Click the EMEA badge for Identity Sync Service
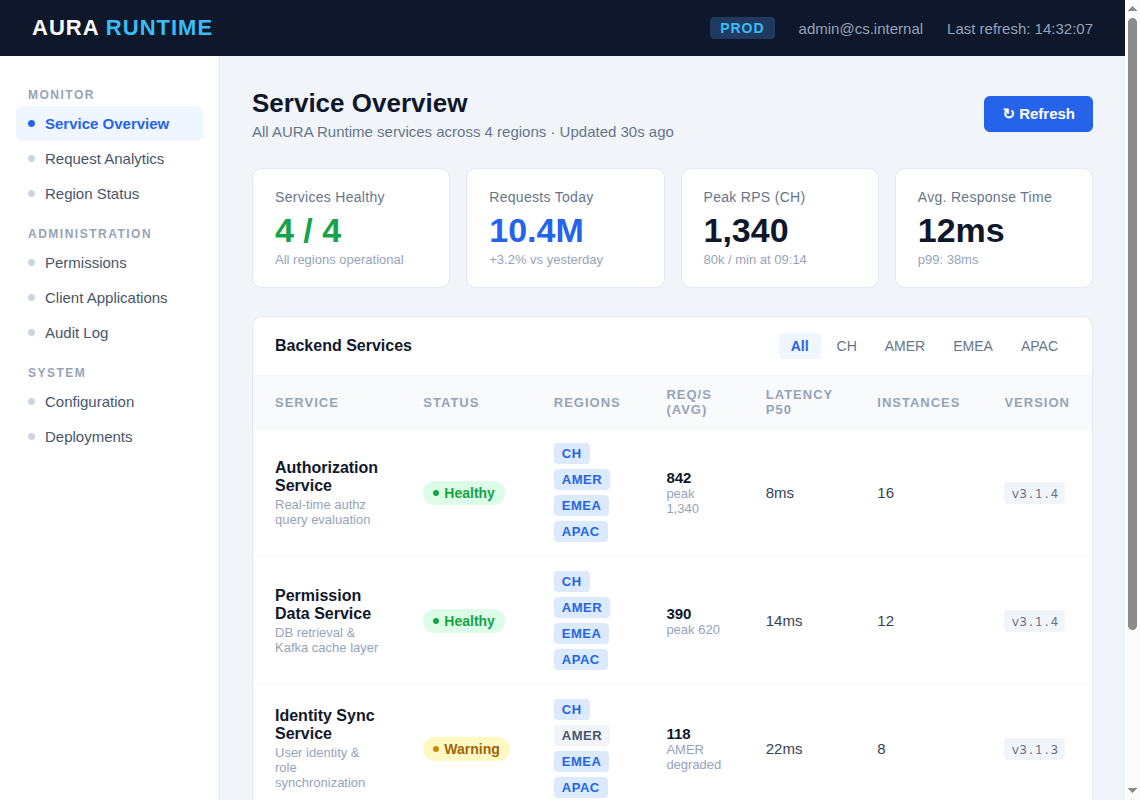Viewport: 1140px width, 800px height. click(x=581, y=761)
